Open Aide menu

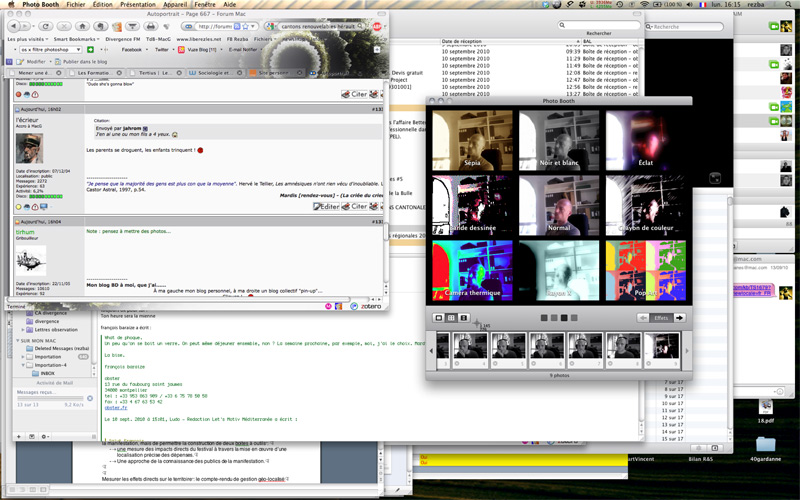click(x=230, y=4)
